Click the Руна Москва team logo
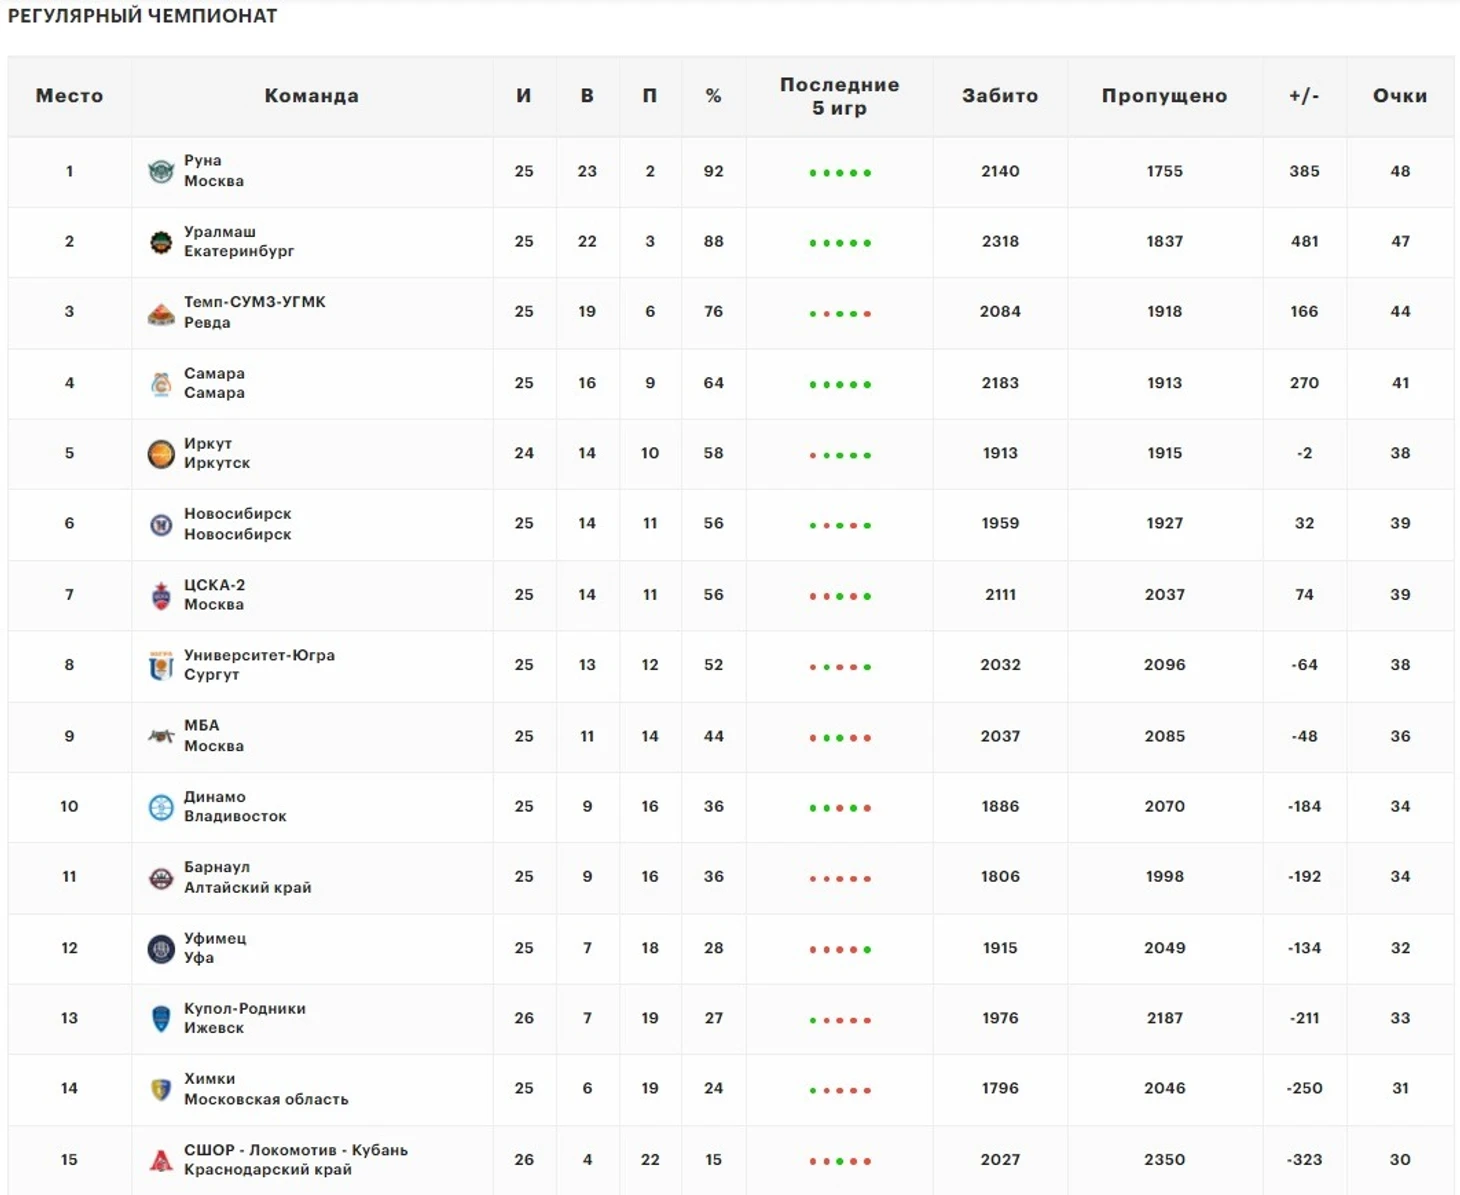 pos(161,171)
